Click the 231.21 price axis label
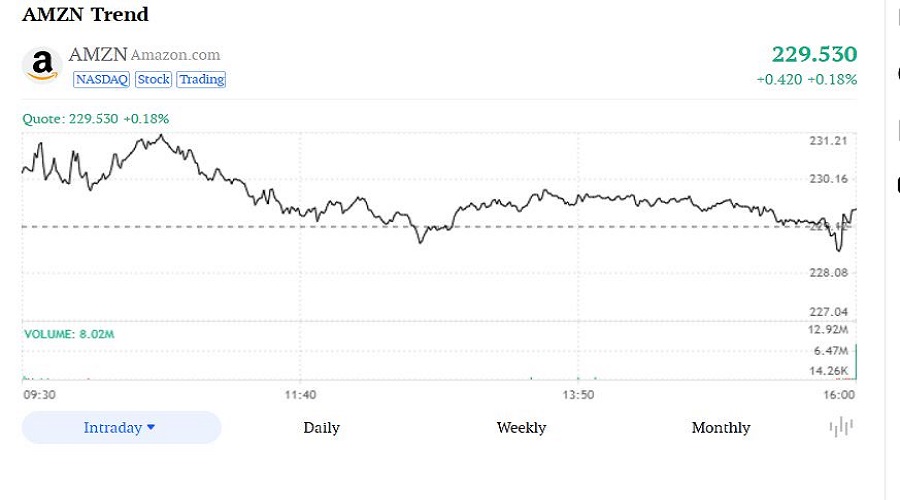Viewport: 900px width, 500px height. coord(828,141)
